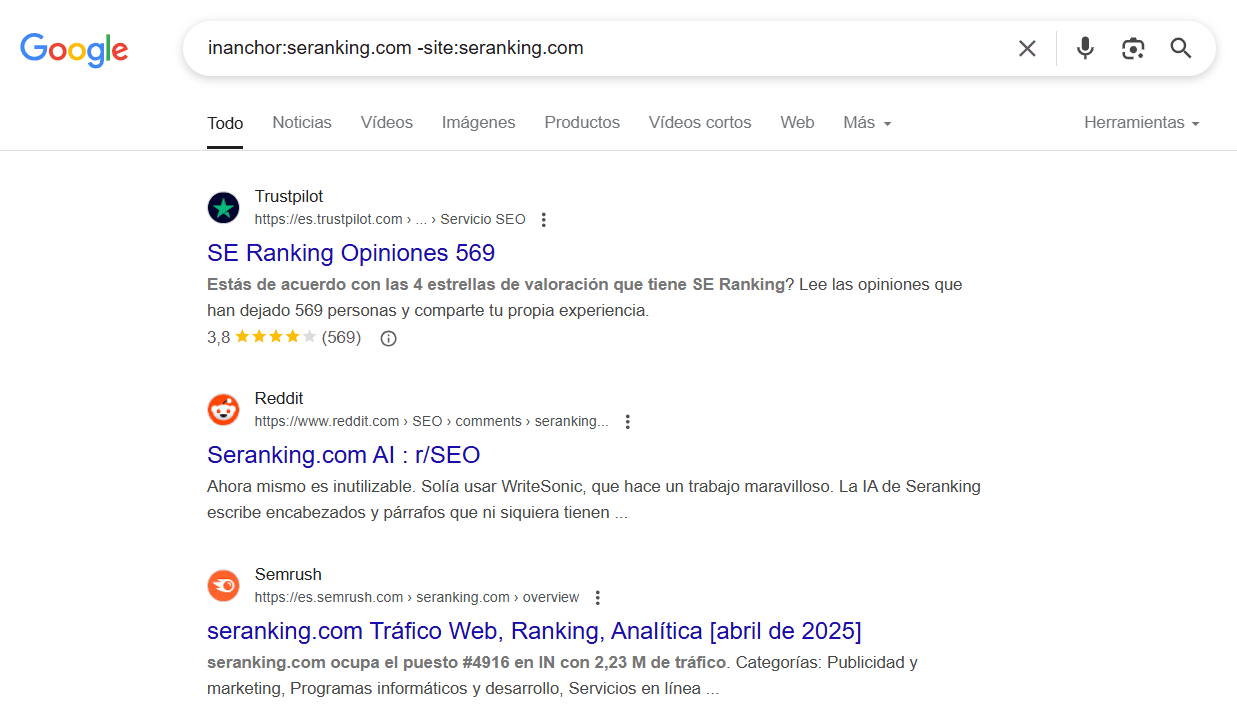Open three-dot menu for Semrush result
This screenshot has height=709, width=1237.
598,598
